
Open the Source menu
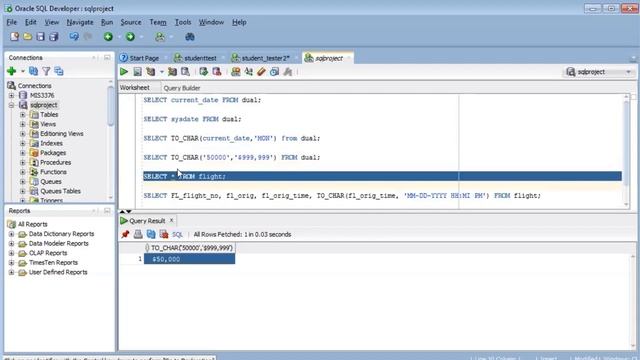[x=131, y=22]
